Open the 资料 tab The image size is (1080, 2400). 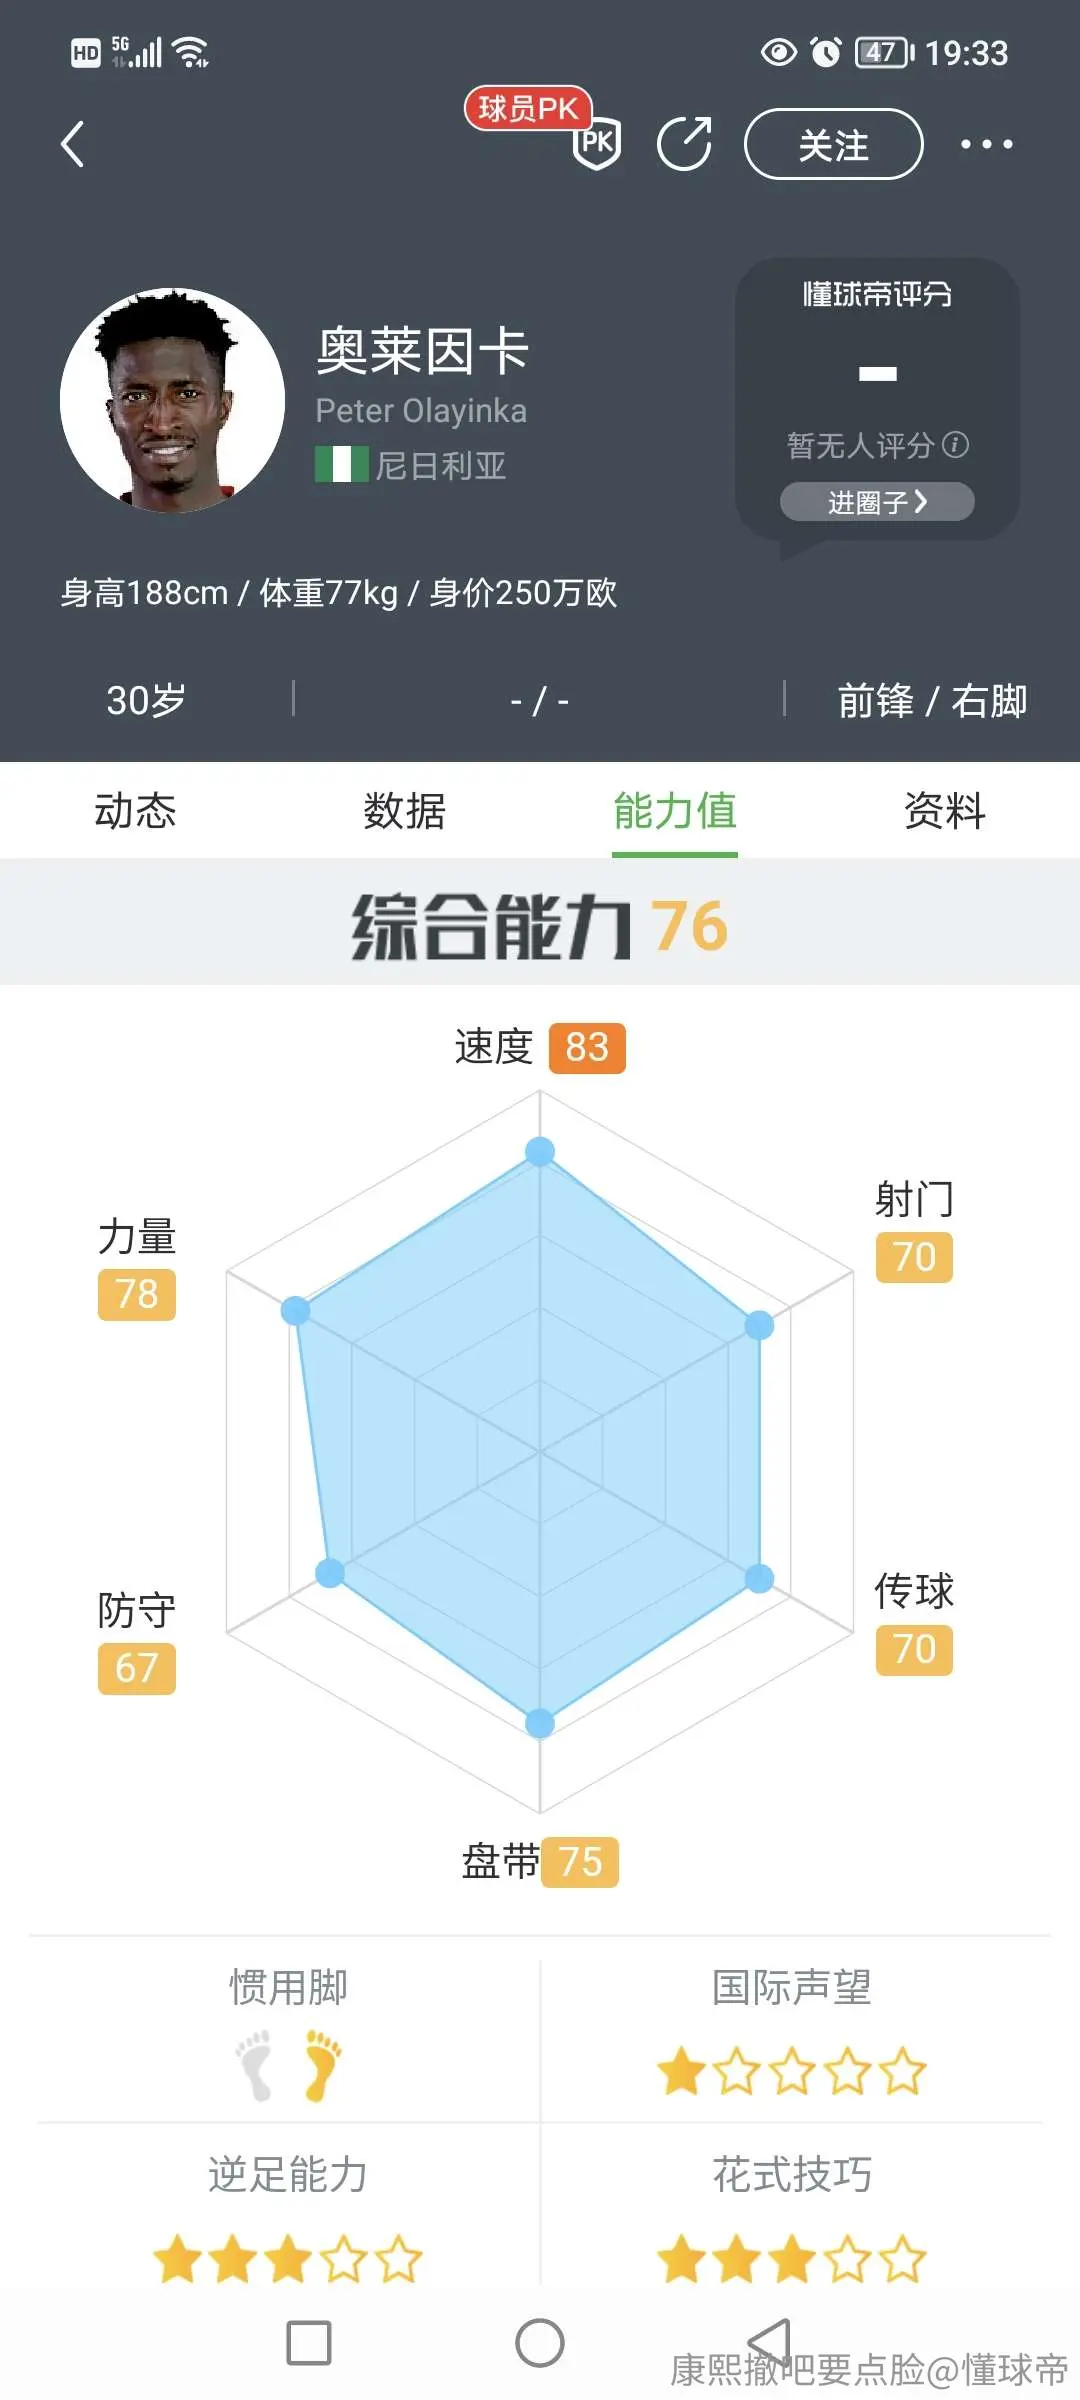click(x=945, y=810)
